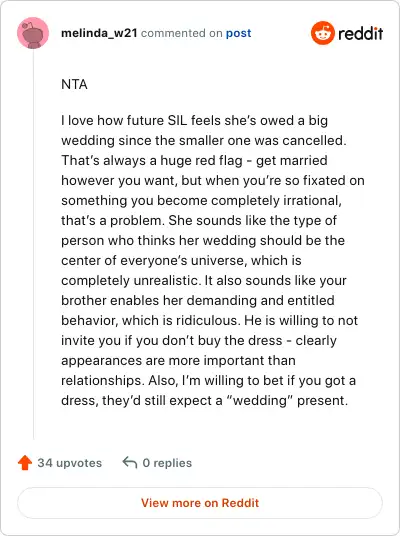This screenshot has width=400, height=536.
Task: Click the line beginning "brother enables her demanding"
Action: (x=198, y=300)
